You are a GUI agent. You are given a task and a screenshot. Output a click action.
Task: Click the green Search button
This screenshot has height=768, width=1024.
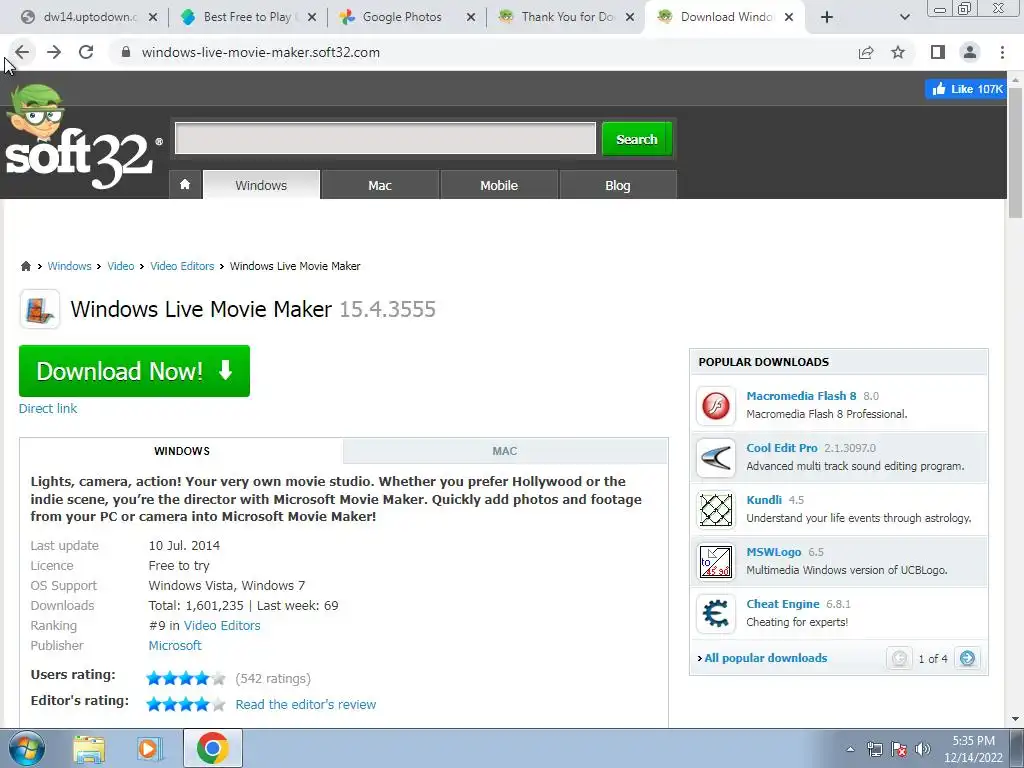(x=637, y=139)
